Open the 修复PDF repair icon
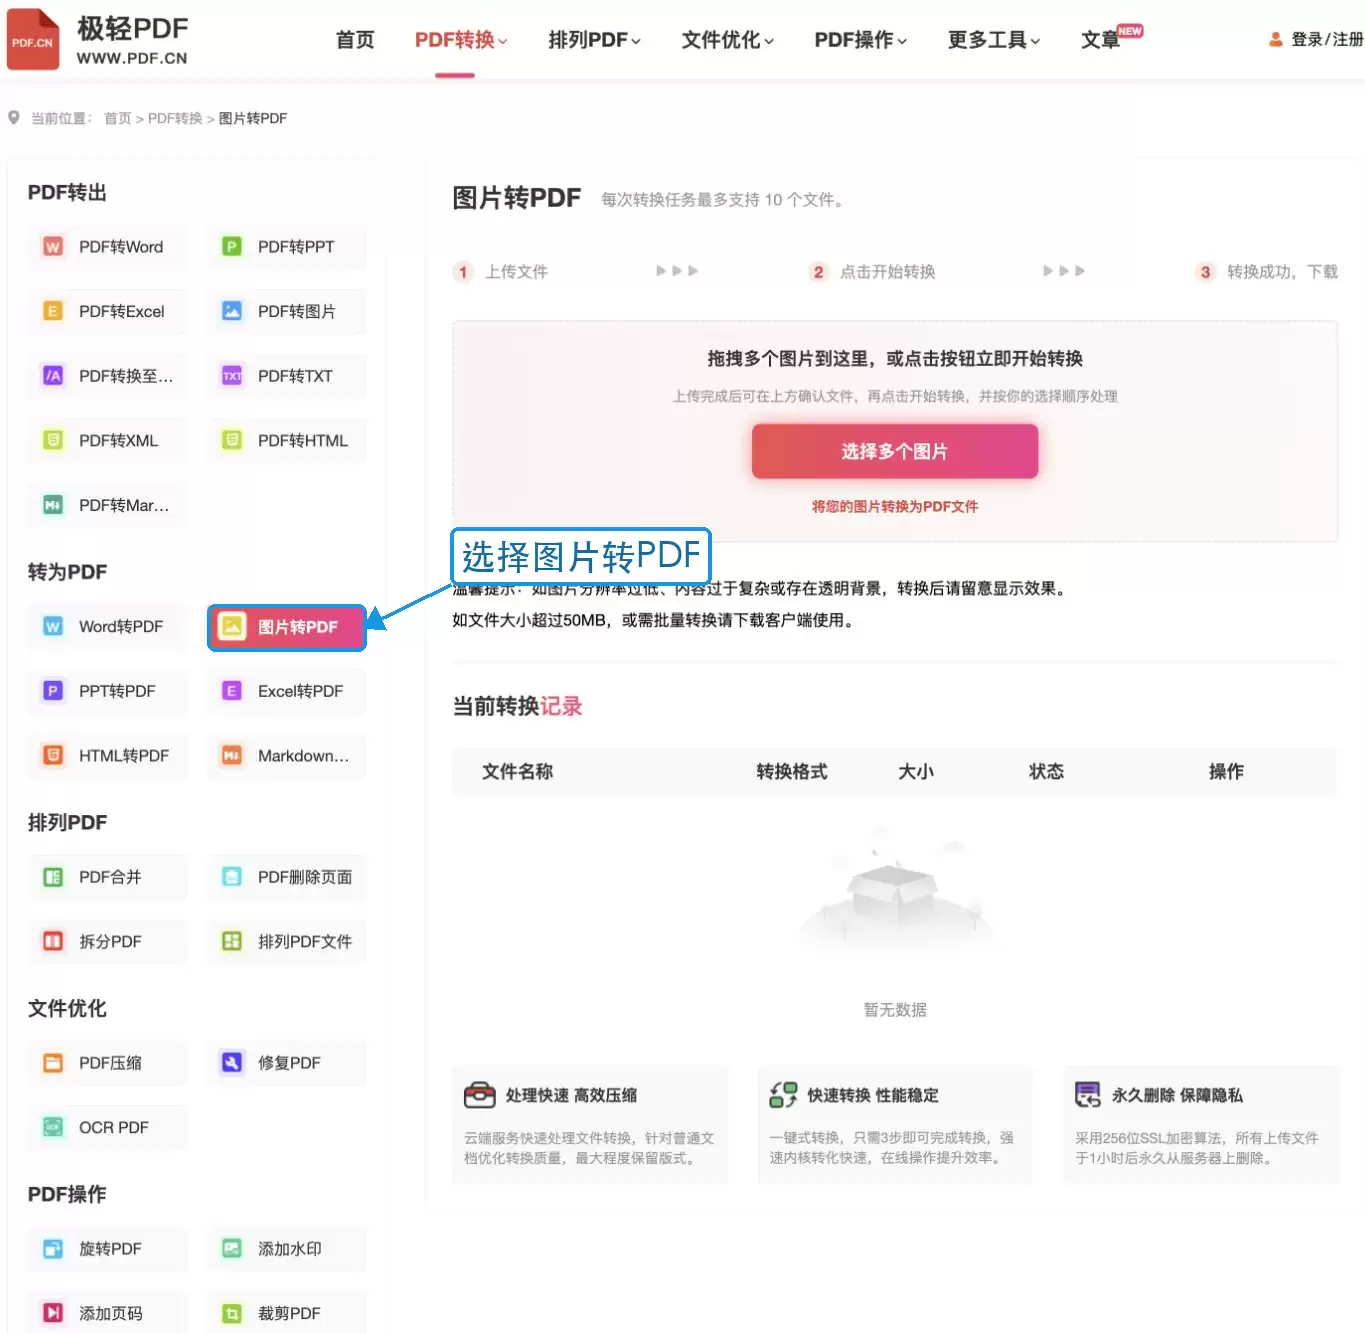 point(232,1063)
